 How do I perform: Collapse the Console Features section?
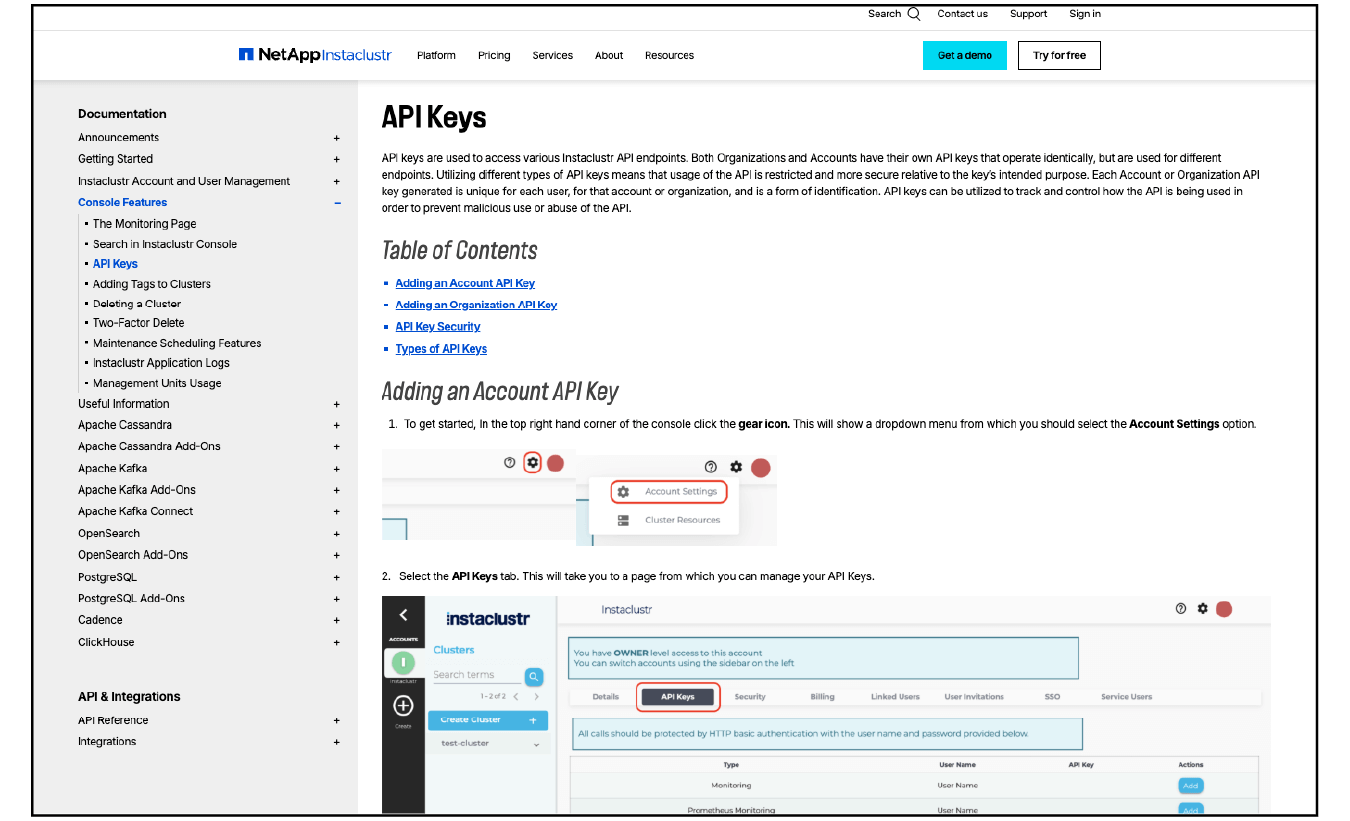point(337,202)
